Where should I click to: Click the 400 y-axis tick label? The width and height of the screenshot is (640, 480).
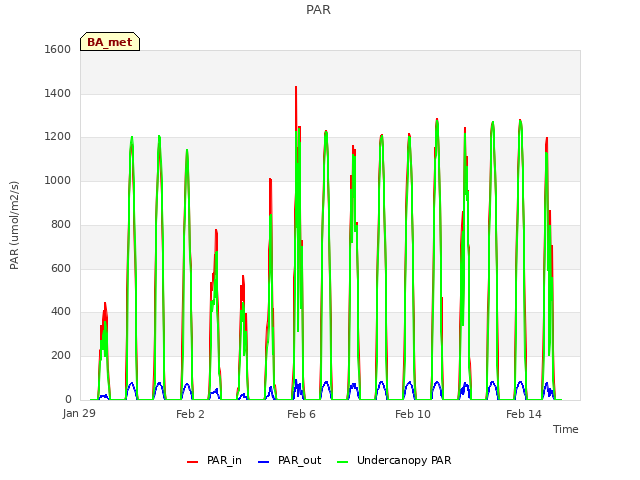tap(61, 312)
